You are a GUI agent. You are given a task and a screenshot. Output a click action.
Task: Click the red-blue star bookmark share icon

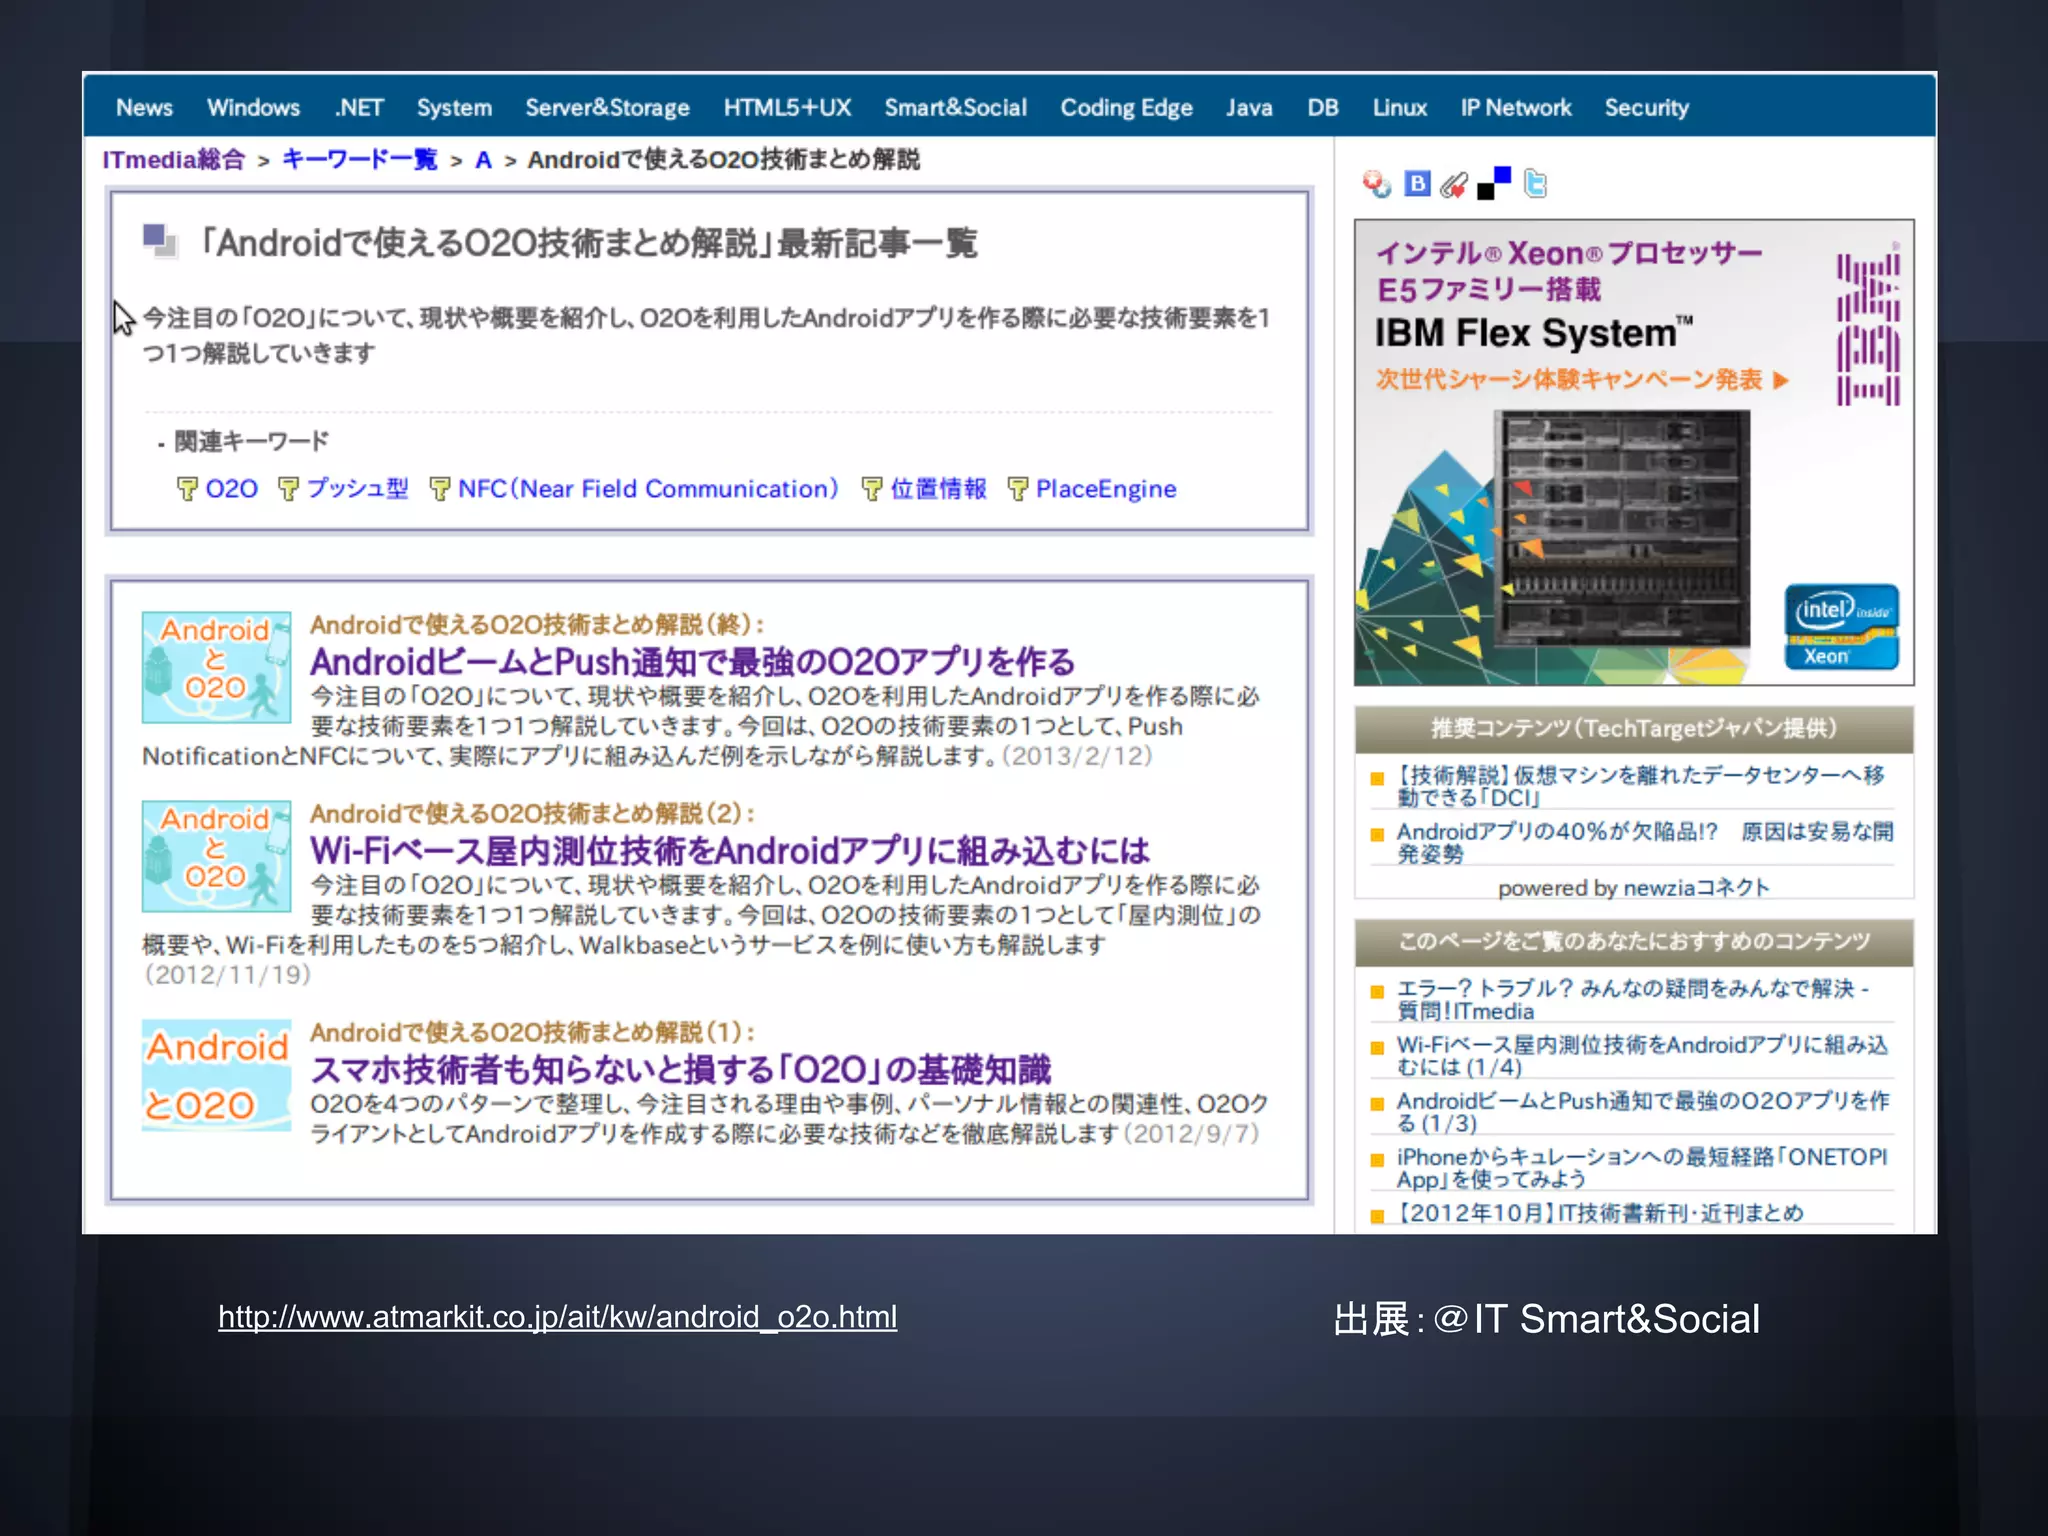click(x=1377, y=184)
